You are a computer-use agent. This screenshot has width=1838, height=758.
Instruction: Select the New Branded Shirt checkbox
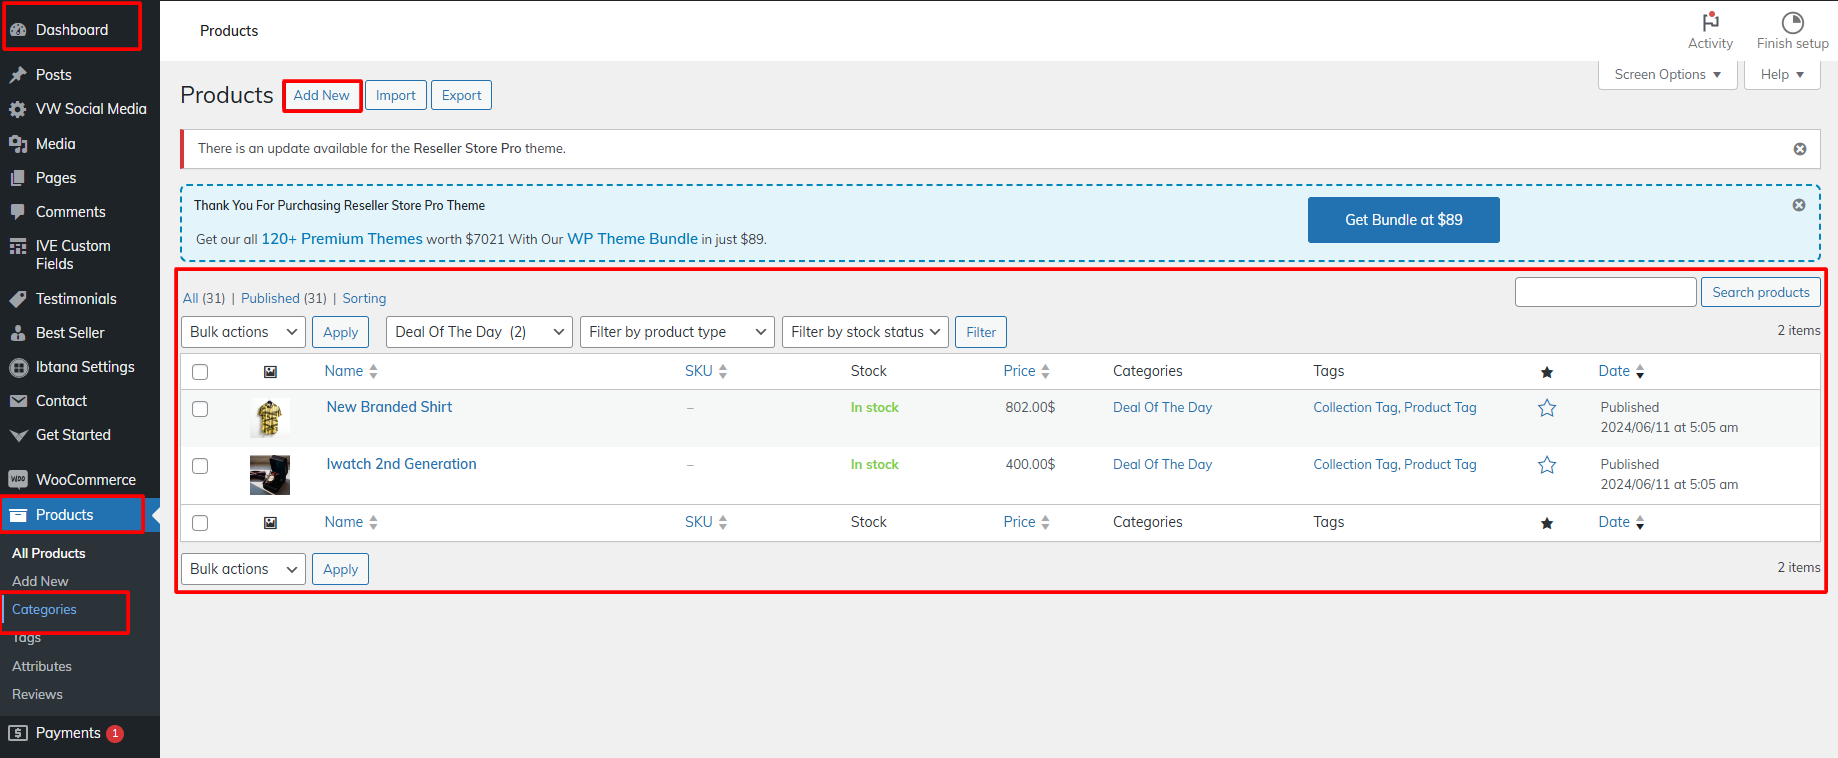coord(200,409)
